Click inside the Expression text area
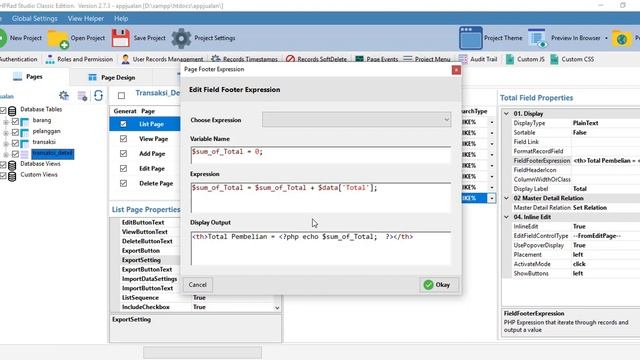 [320, 197]
